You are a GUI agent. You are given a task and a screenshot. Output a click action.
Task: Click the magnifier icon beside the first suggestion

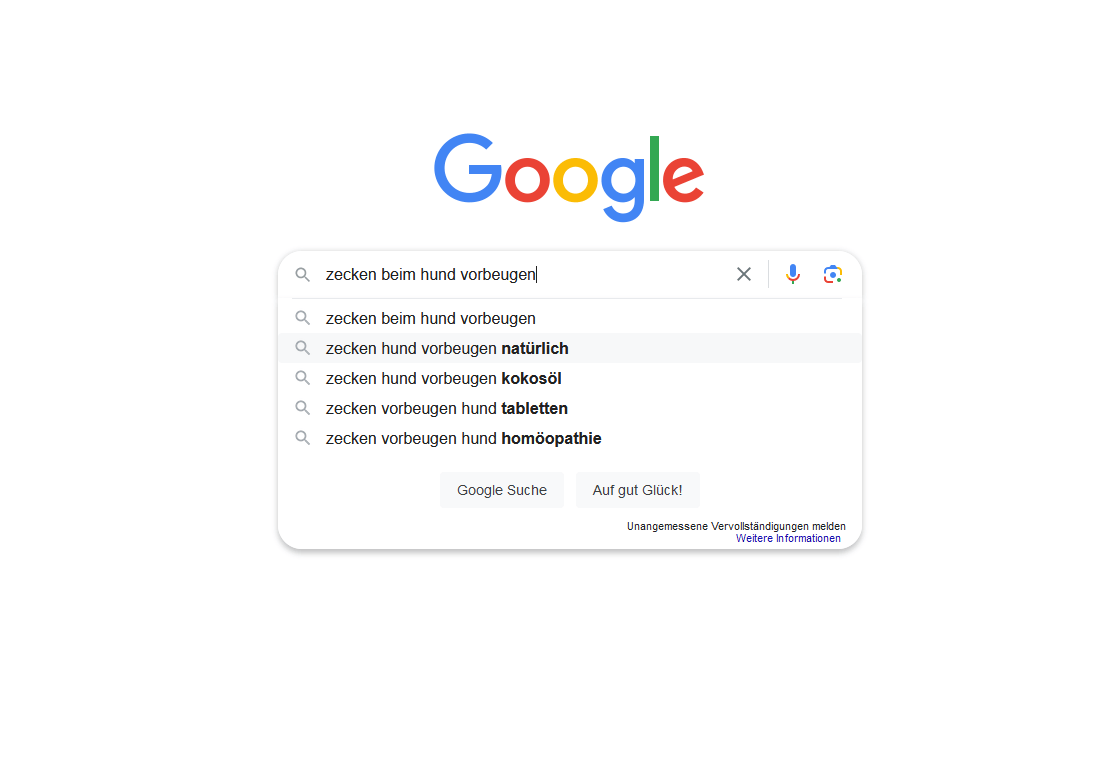(x=303, y=318)
